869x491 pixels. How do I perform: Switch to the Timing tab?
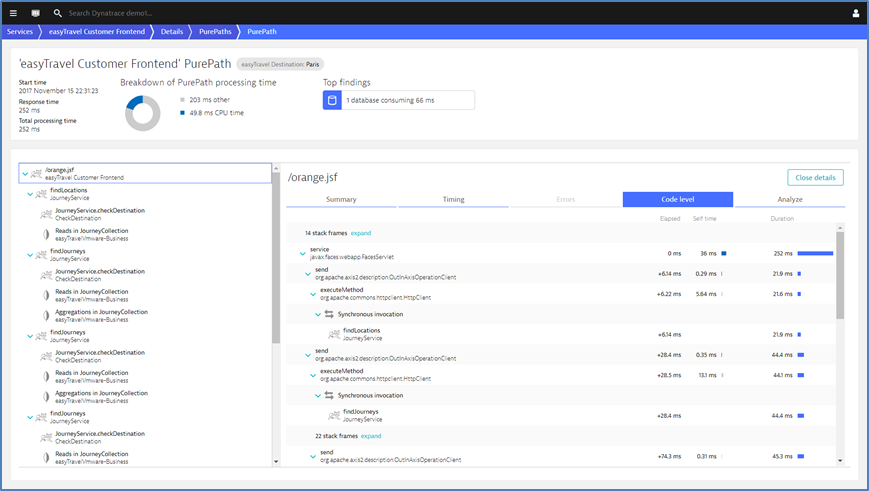453,200
